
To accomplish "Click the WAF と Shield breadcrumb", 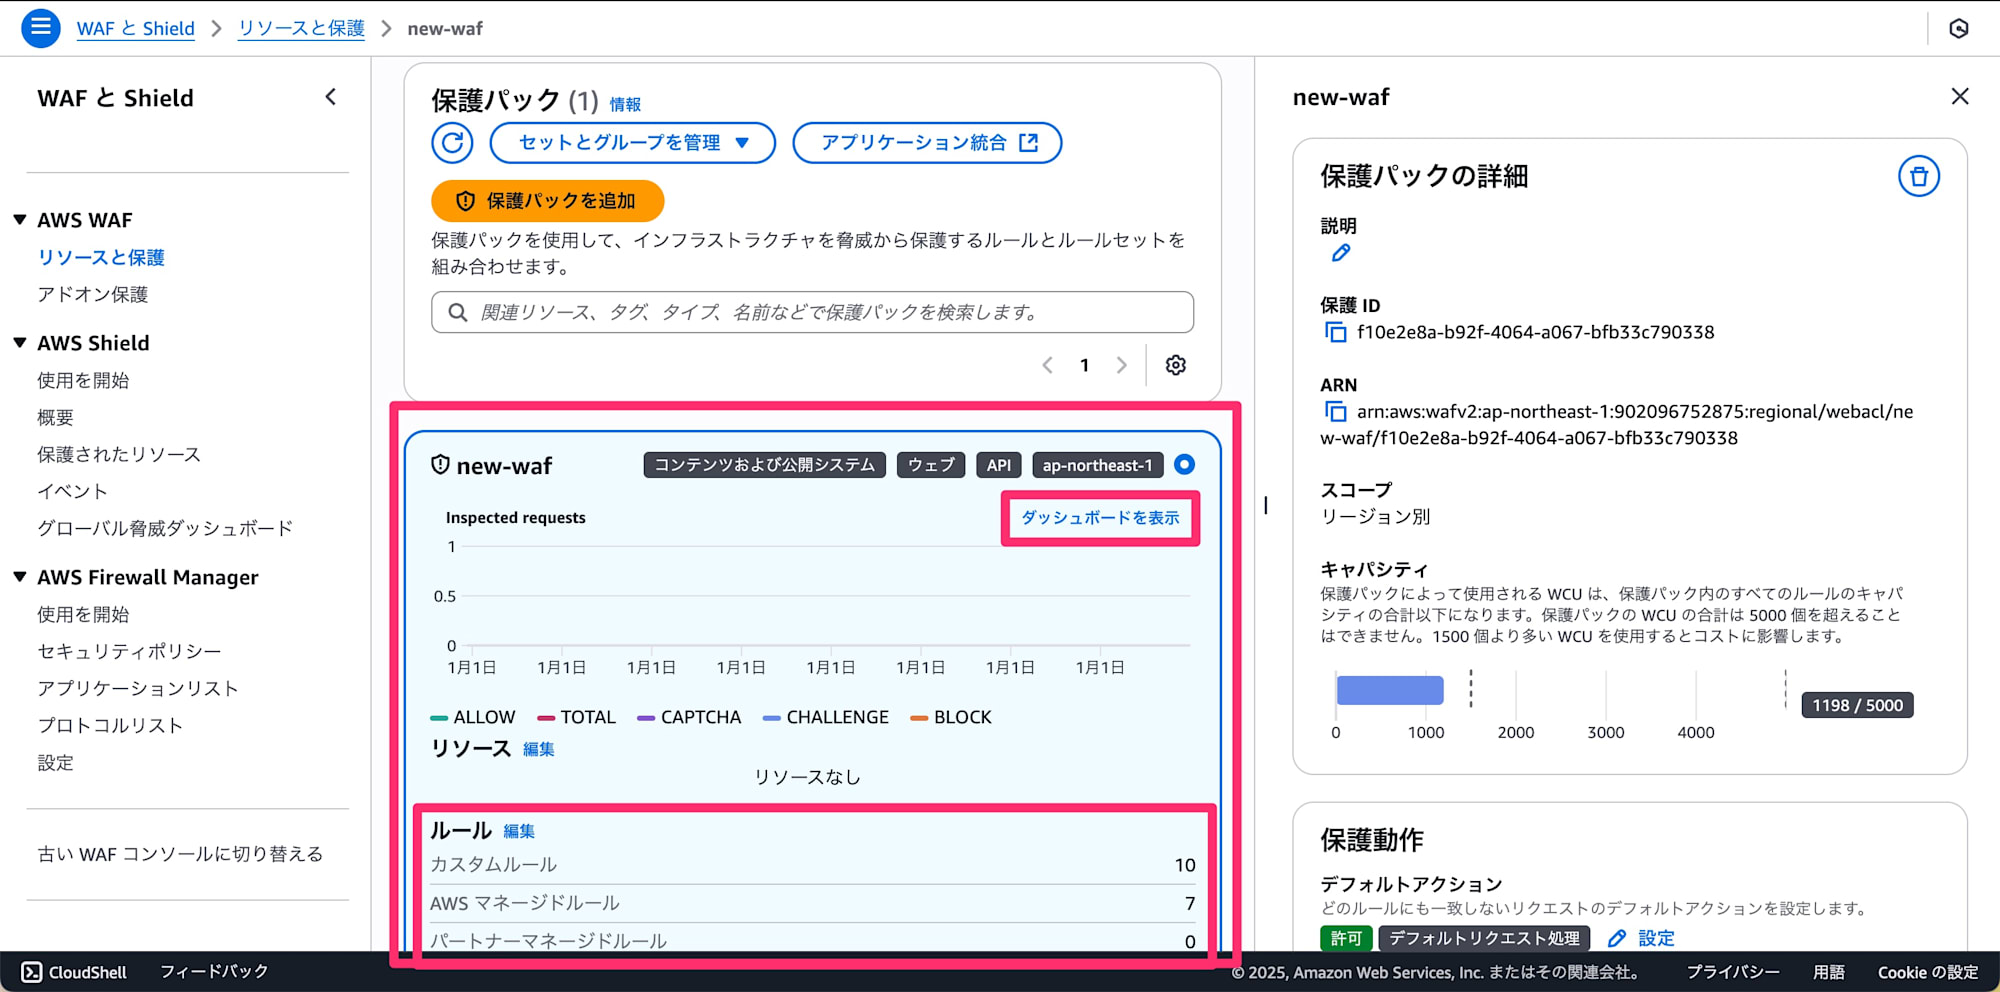I will (x=136, y=28).
